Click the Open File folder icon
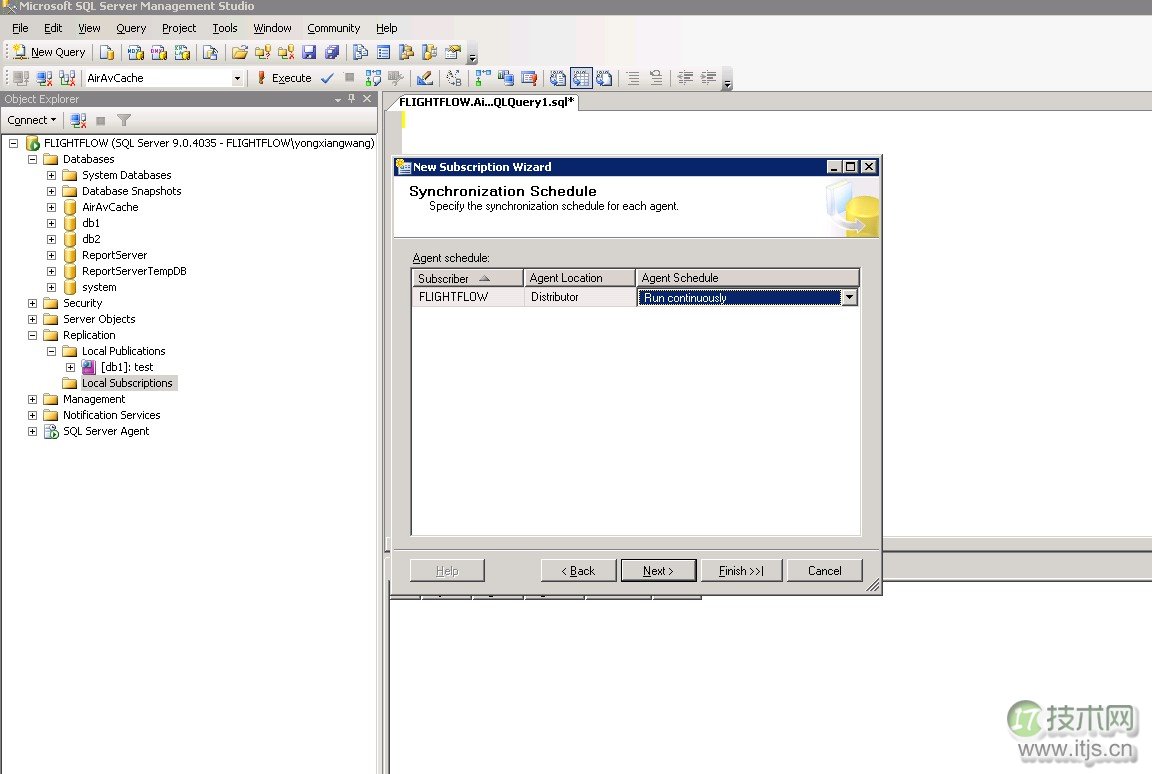Viewport: 1152px width, 774px height. (x=240, y=52)
